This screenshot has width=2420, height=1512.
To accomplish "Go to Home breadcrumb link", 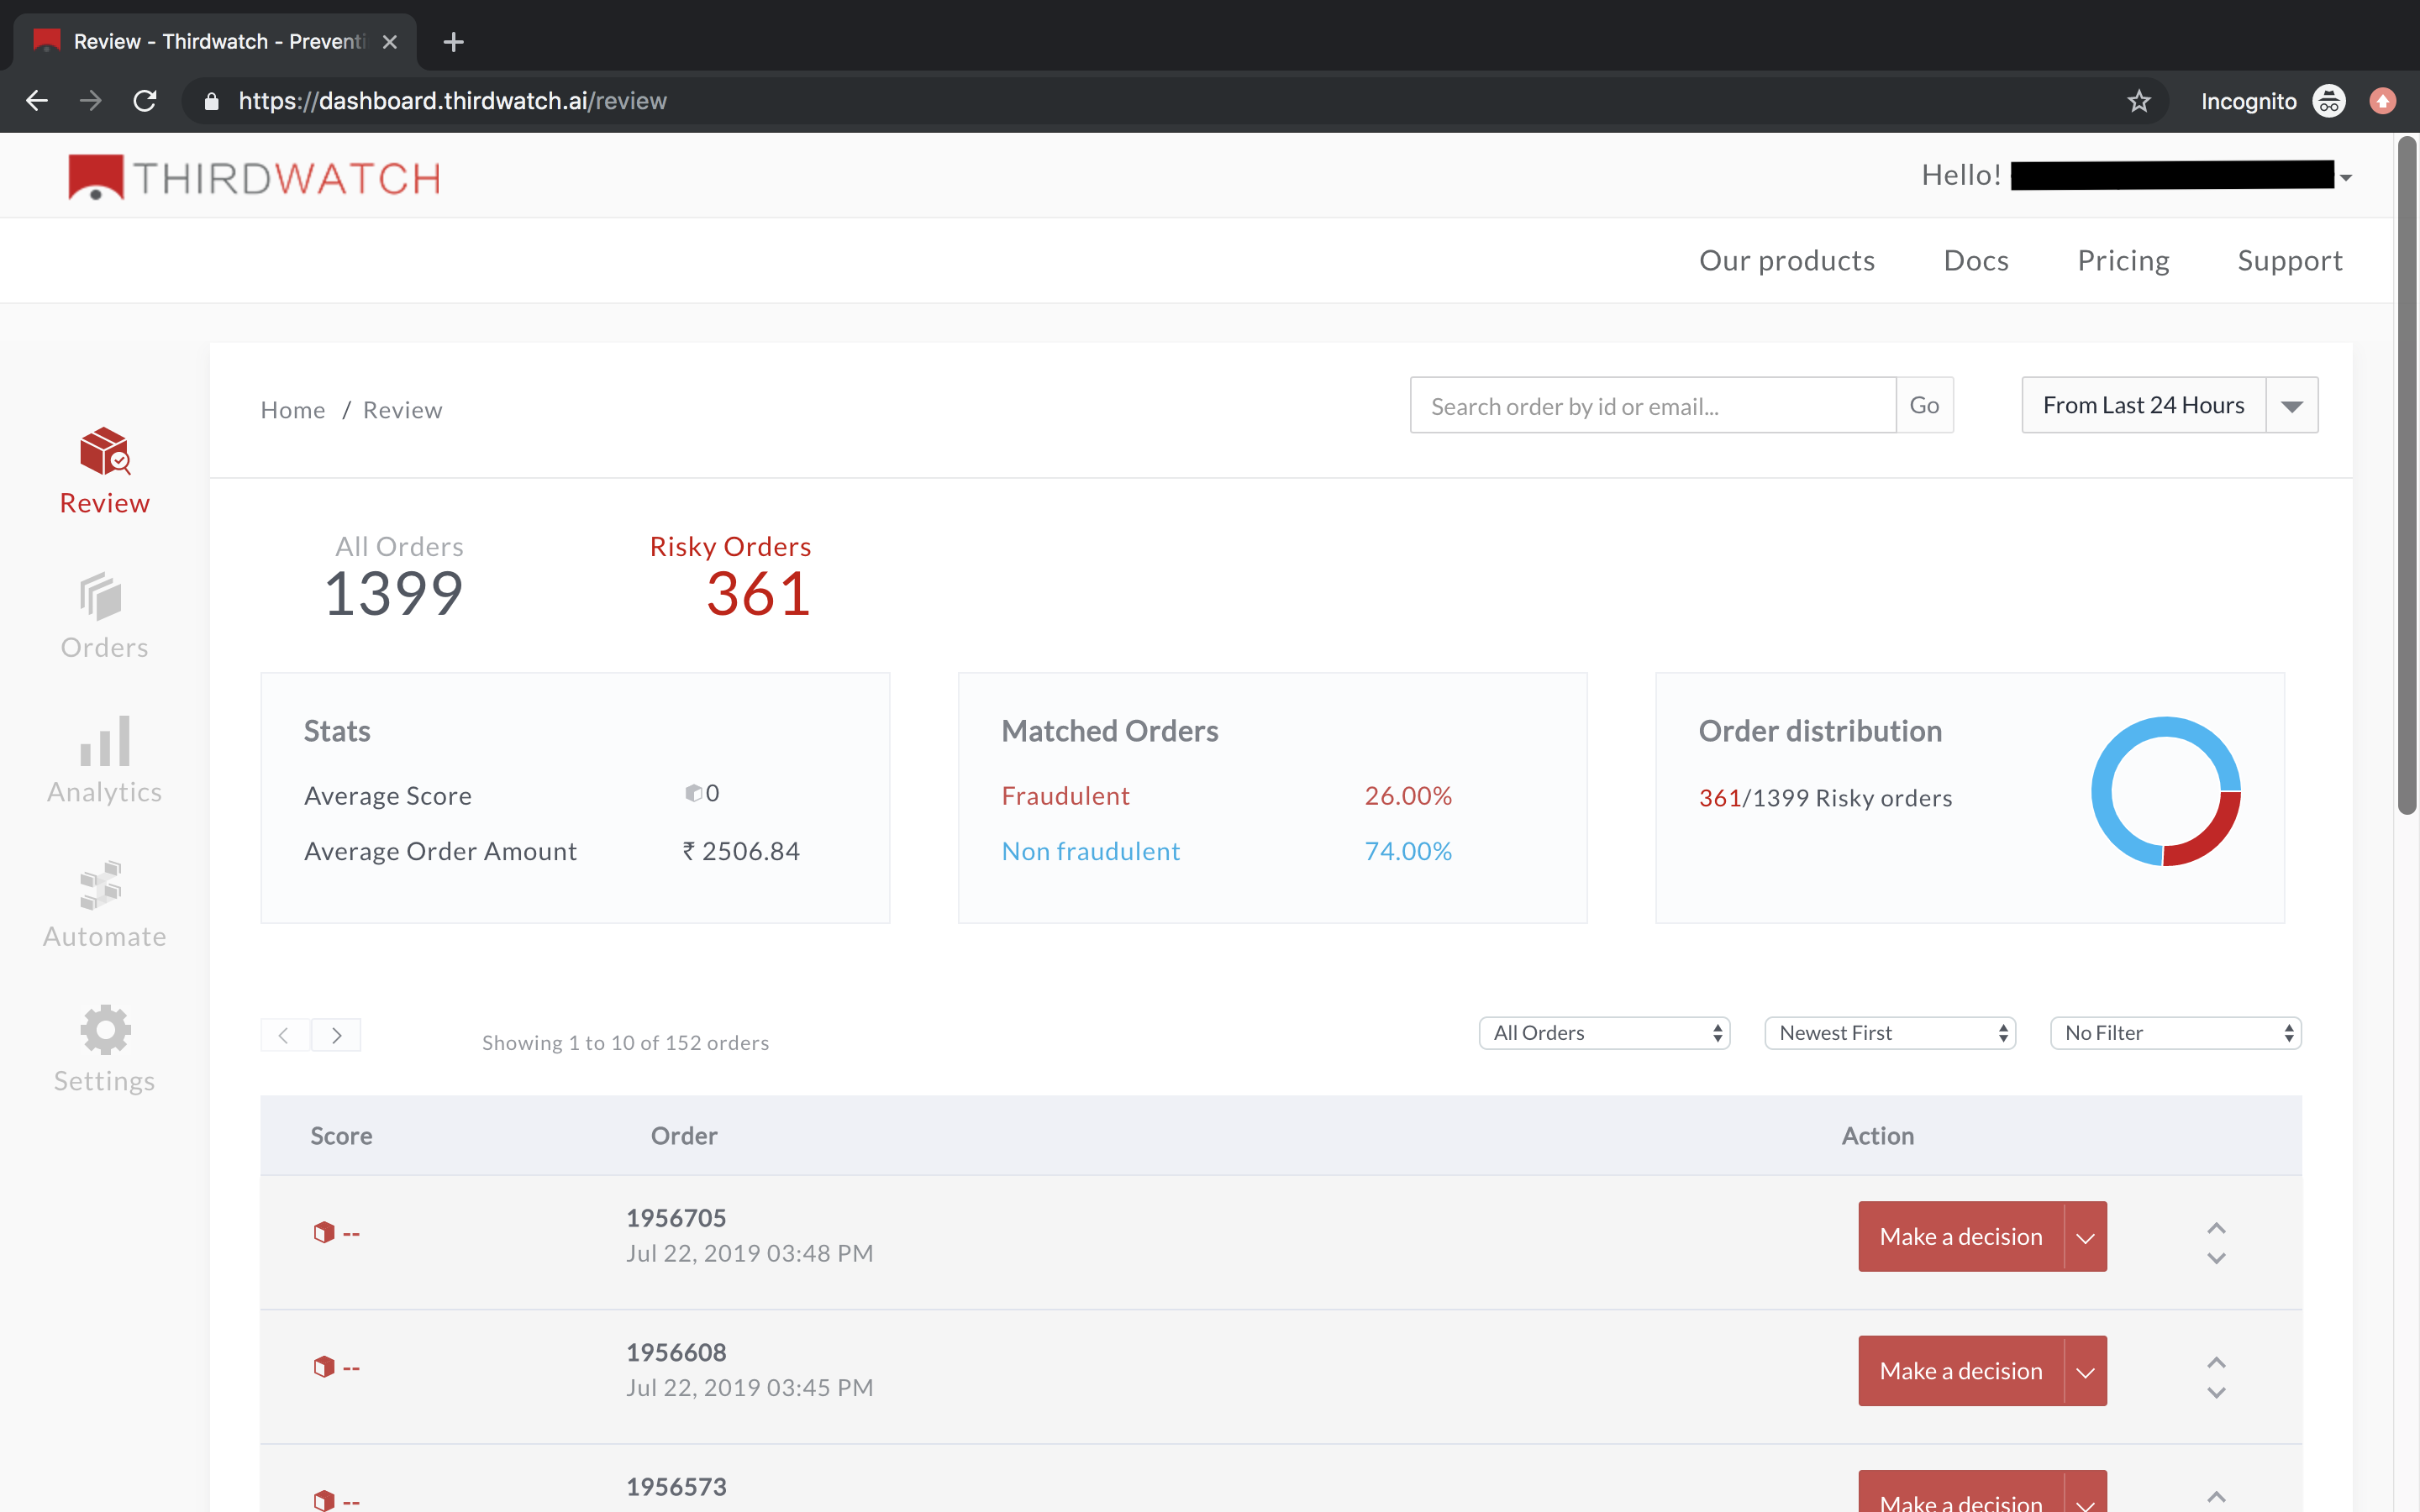I will [293, 410].
